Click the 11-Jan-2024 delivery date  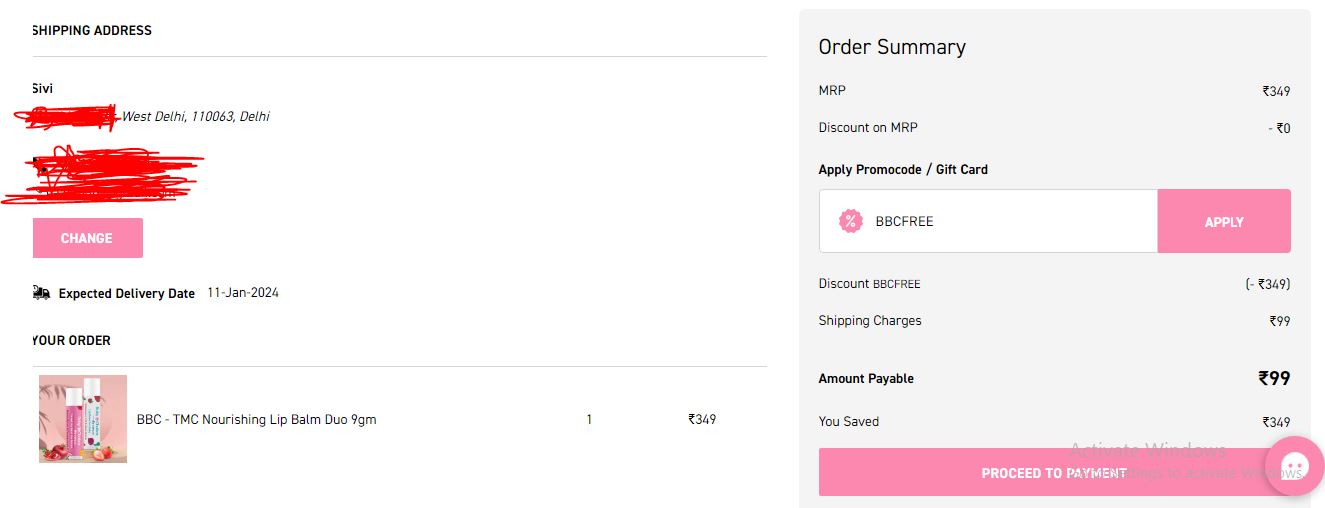(243, 293)
